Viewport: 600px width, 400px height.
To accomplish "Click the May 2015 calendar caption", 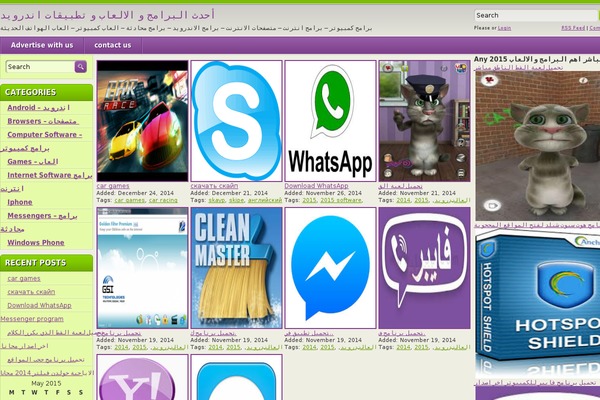I will pyautogui.click(x=46, y=383).
